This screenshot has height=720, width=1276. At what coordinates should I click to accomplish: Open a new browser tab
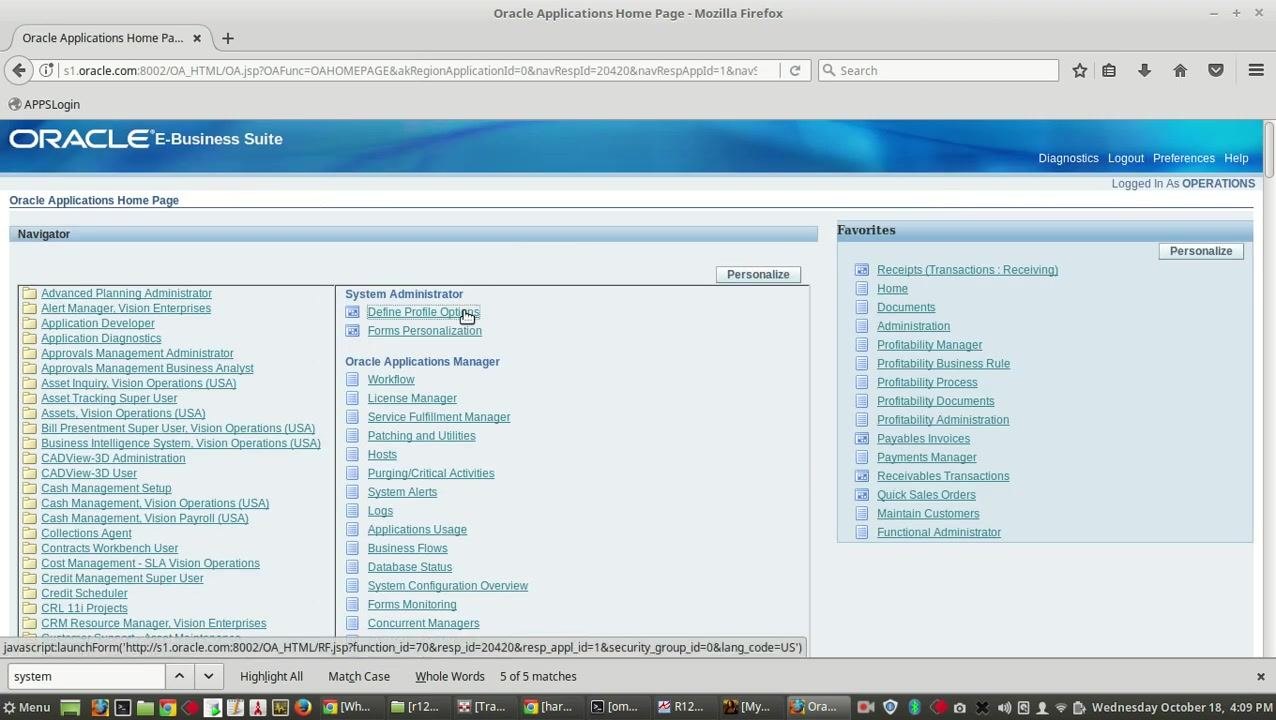228,38
